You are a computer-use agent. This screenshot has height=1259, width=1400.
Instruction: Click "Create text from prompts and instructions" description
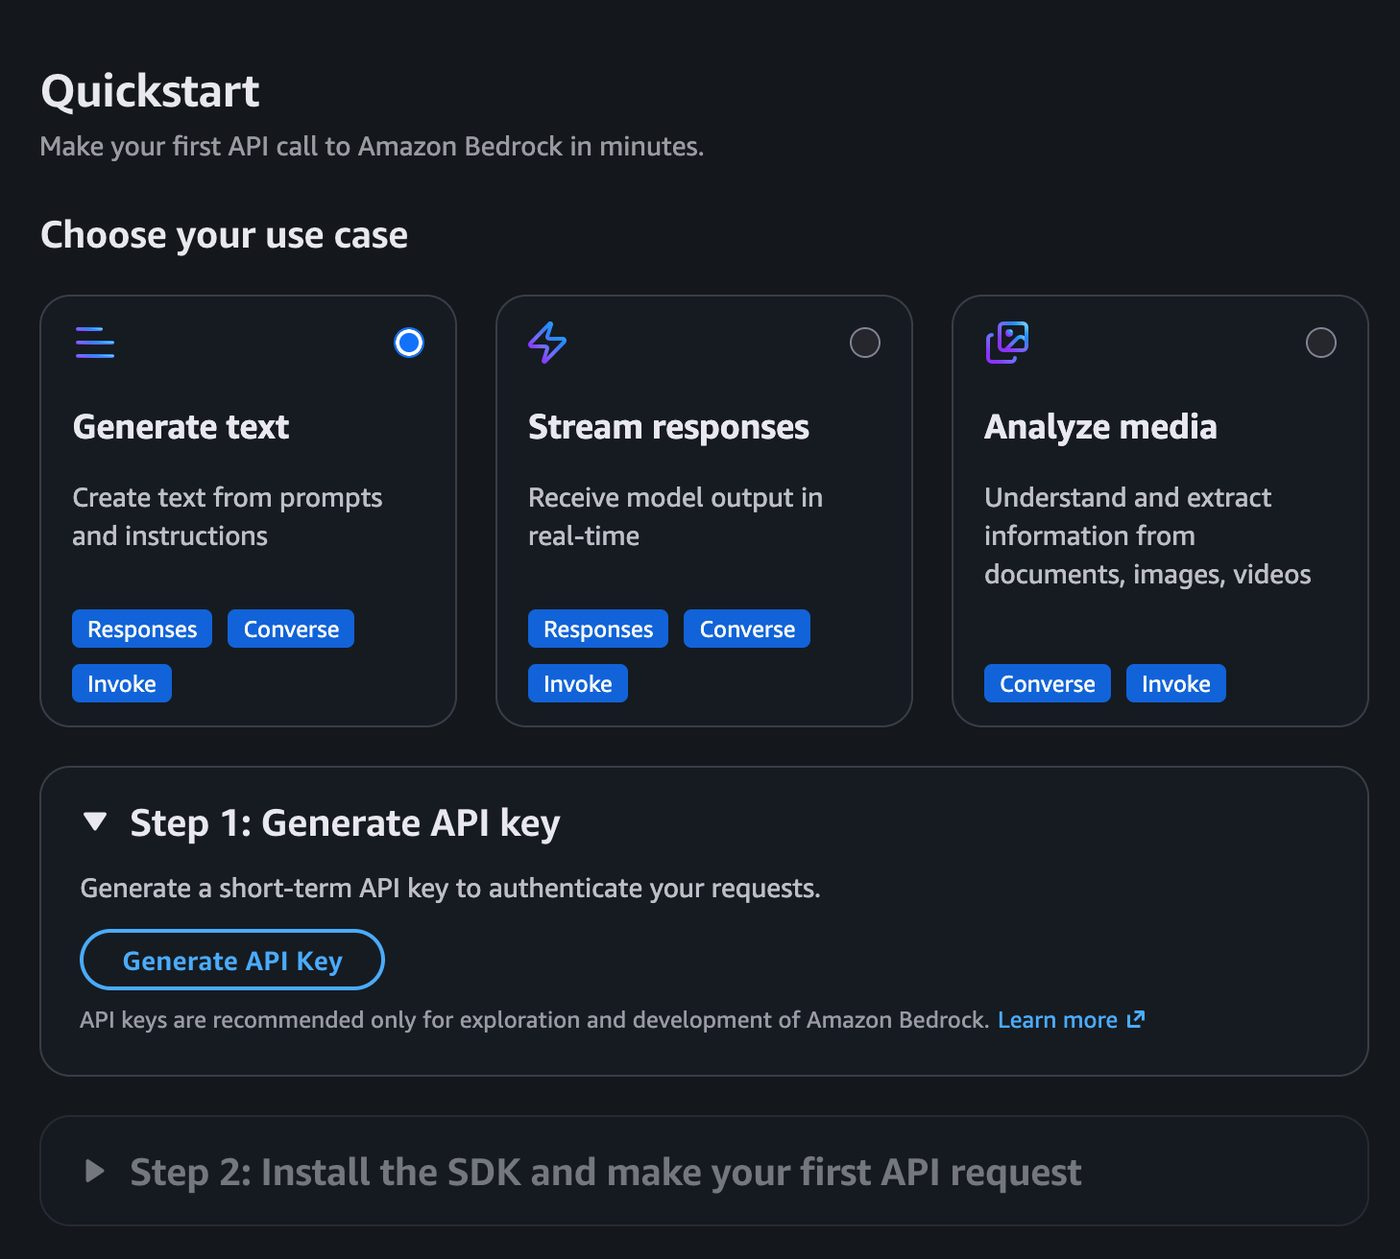(227, 517)
